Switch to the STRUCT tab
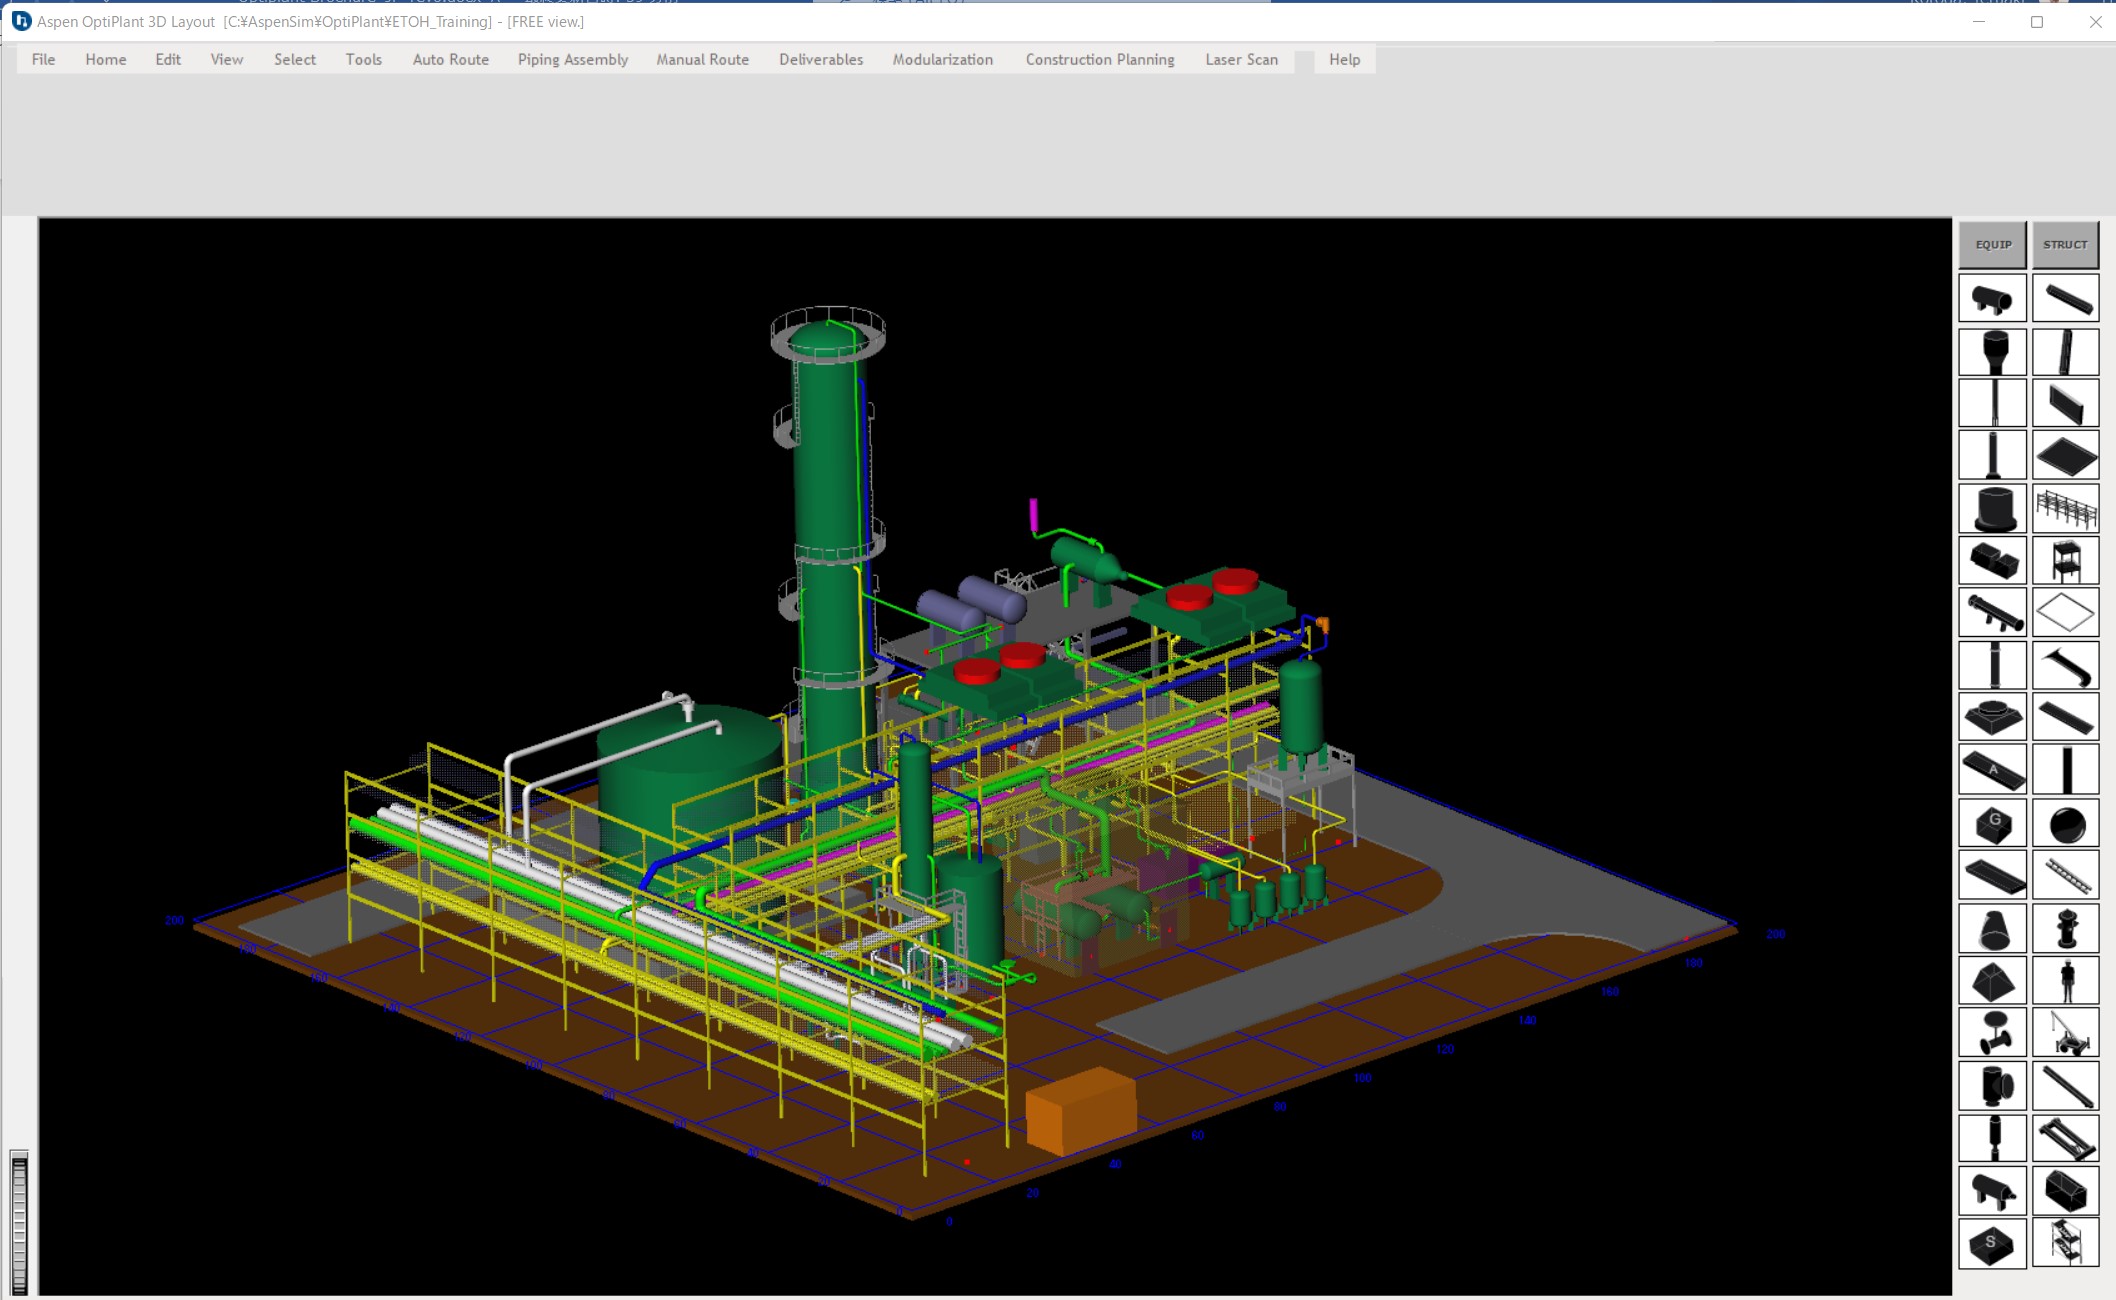The image size is (2116, 1300). 2066,244
